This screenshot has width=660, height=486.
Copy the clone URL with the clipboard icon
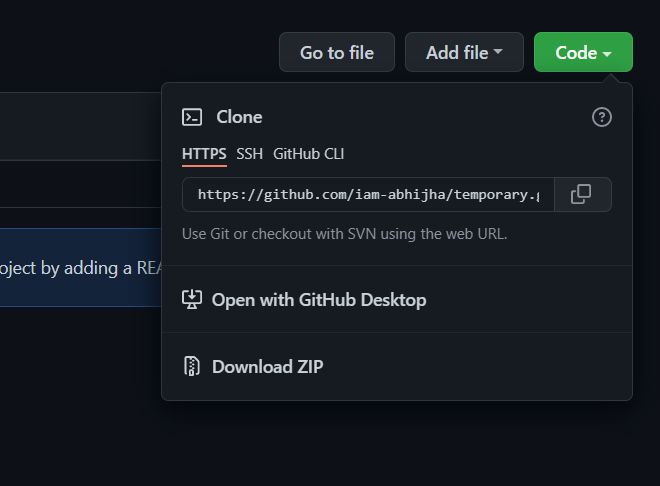[581, 194]
